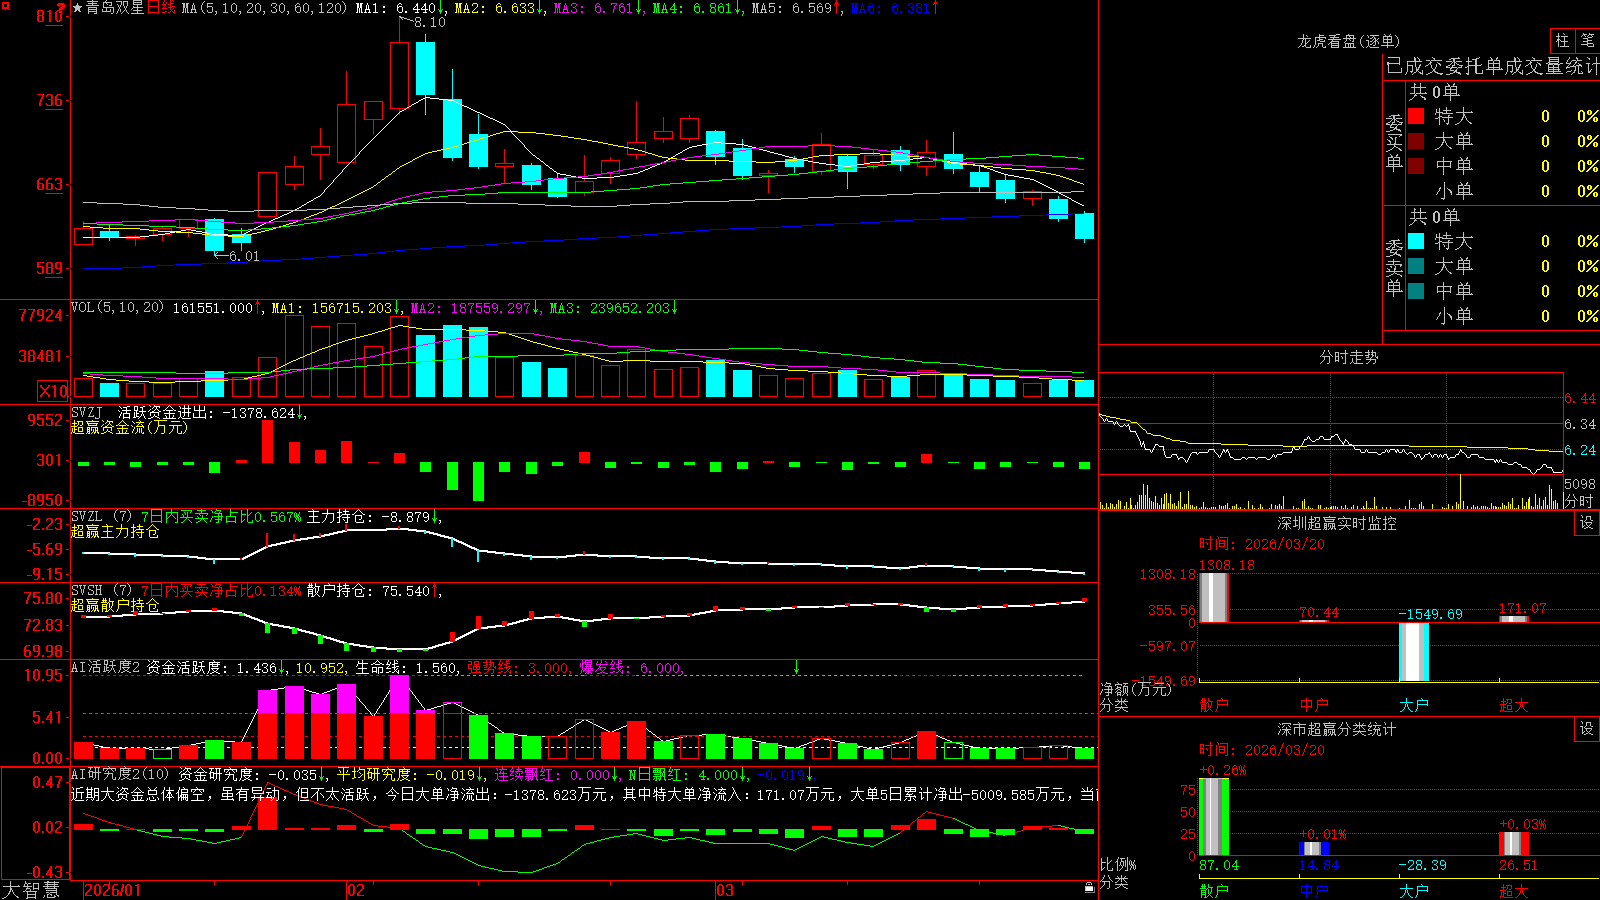Click the 大智慧 logo at bottom-left
Viewport: 1600px width, 900px height.
(x=31, y=890)
